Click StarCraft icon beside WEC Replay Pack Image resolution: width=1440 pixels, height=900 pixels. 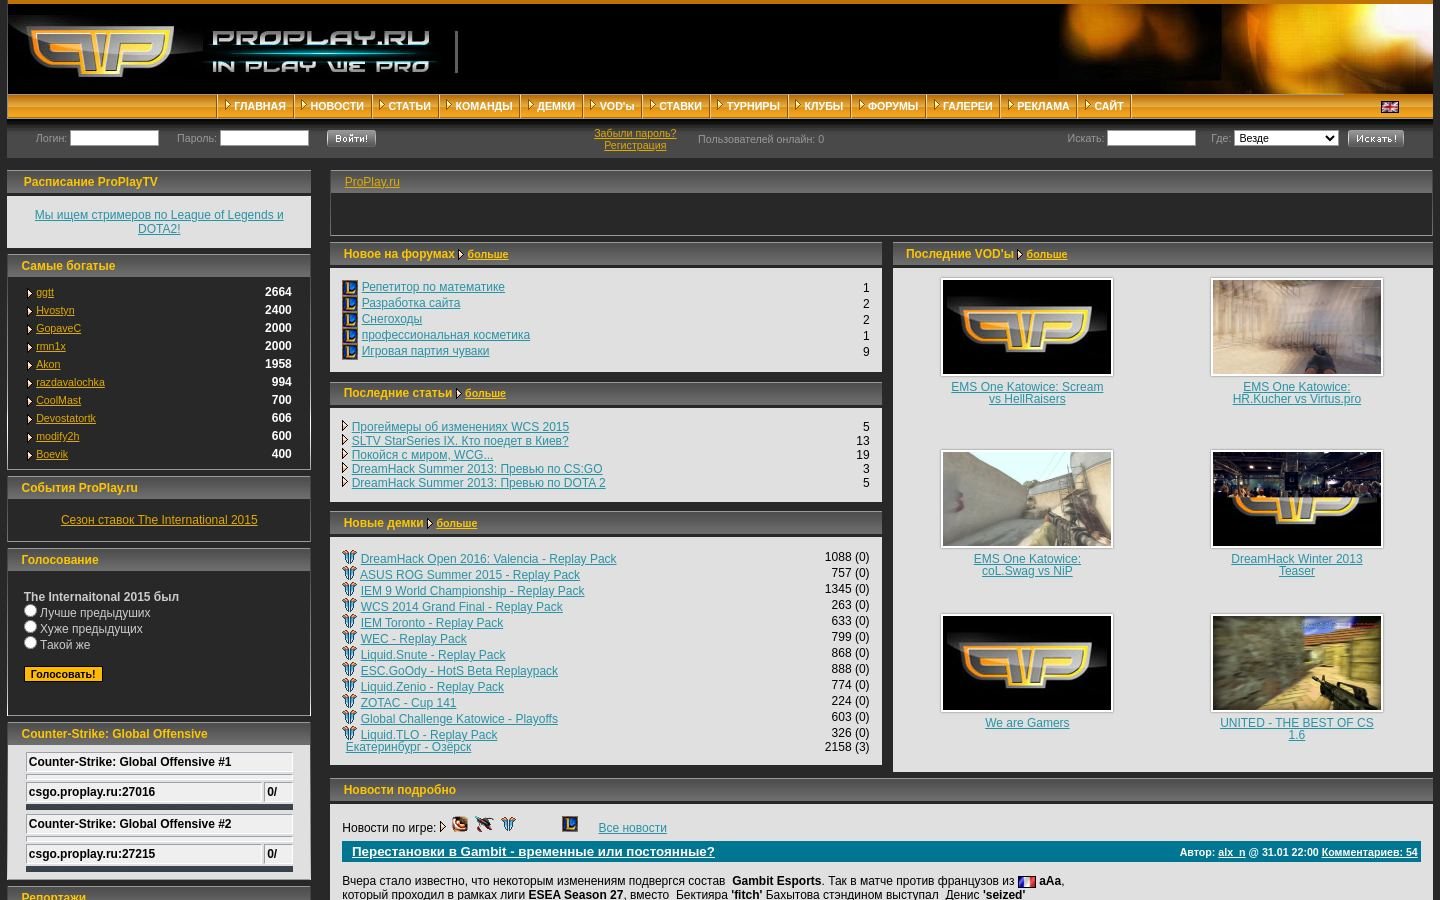[x=349, y=638]
